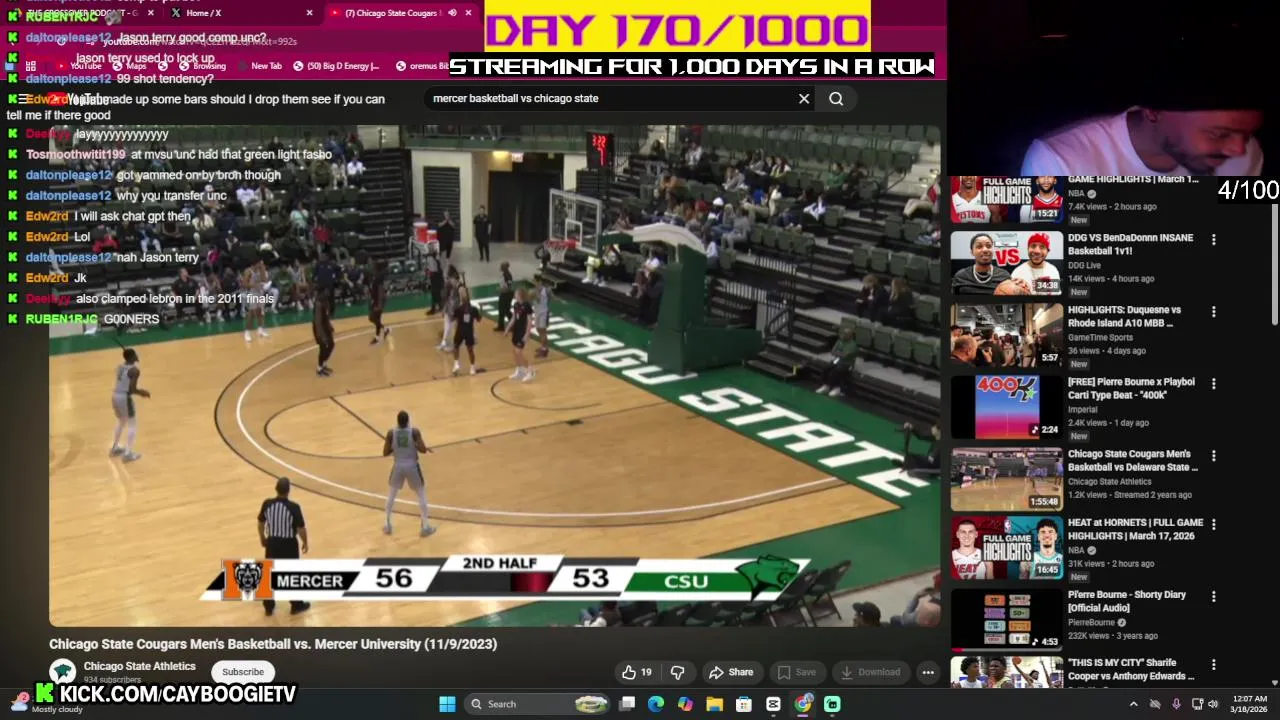The width and height of the screenshot is (1280, 720).
Task: Open the weather widget showing Mostly cloudy
Action: coord(45,704)
